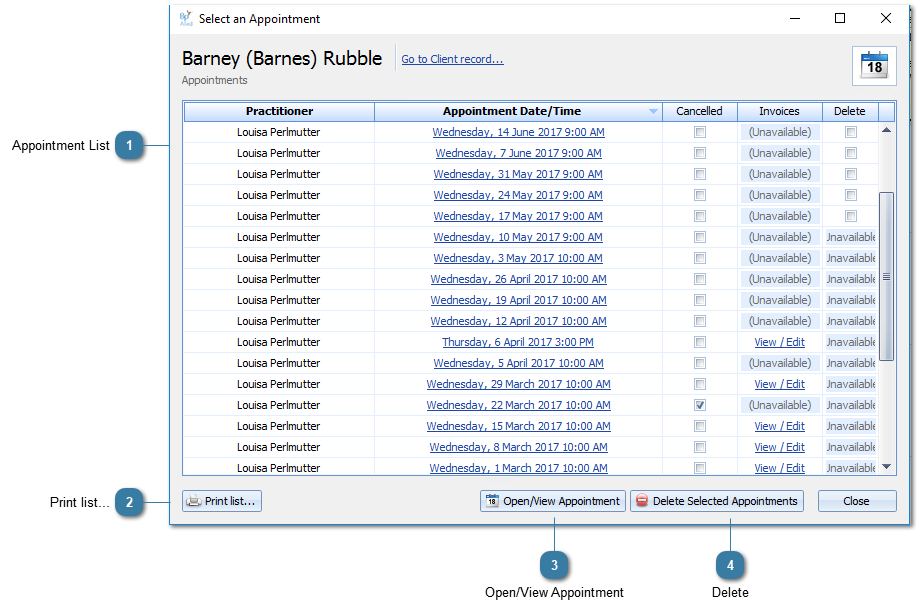View / Edit invoice for 8 March 2017

pos(779,447)
